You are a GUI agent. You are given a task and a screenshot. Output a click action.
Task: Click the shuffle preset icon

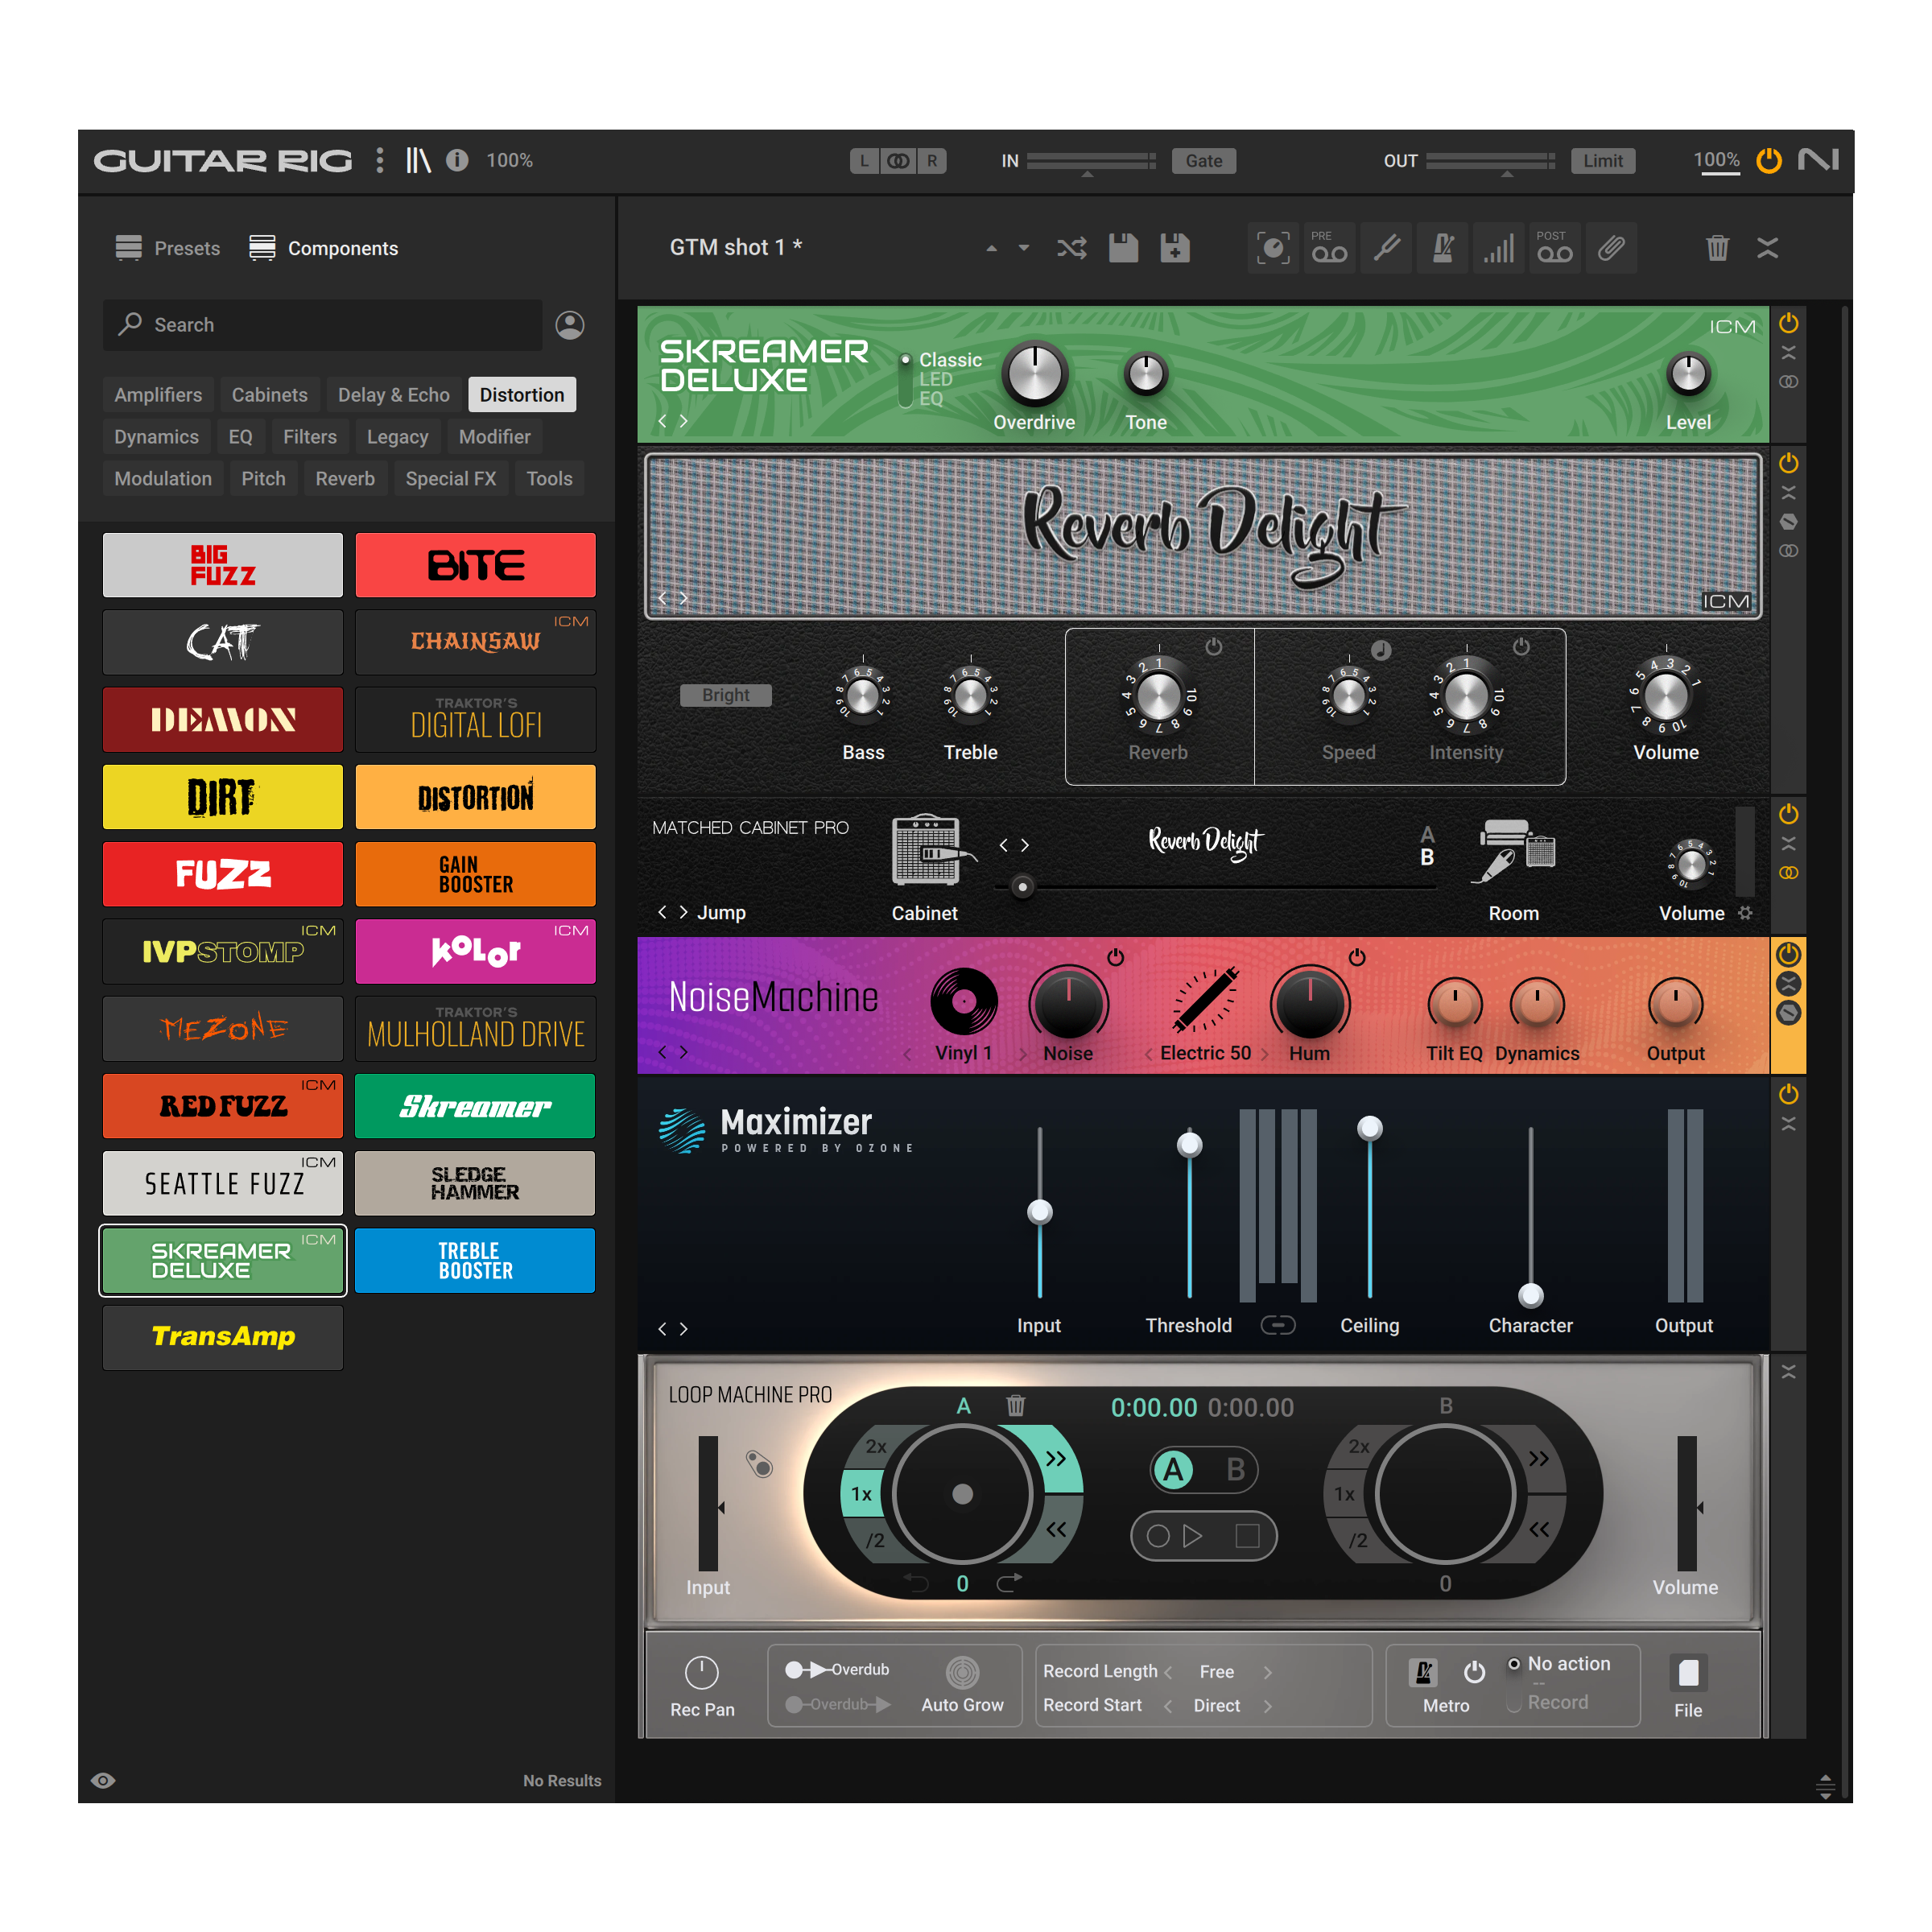[x=1071, y=248]
